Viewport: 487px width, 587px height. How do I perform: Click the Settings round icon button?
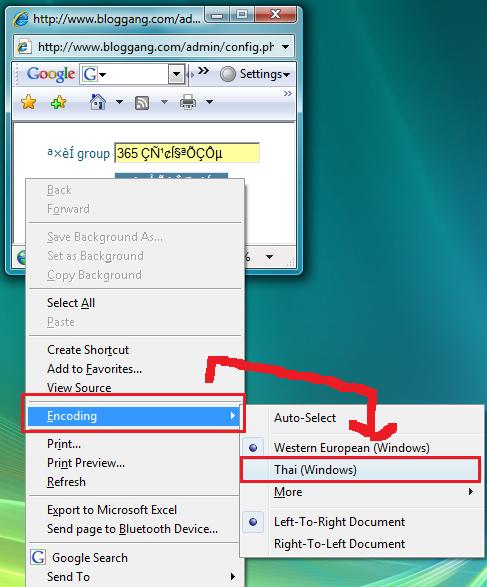click(x=228, y=74)
